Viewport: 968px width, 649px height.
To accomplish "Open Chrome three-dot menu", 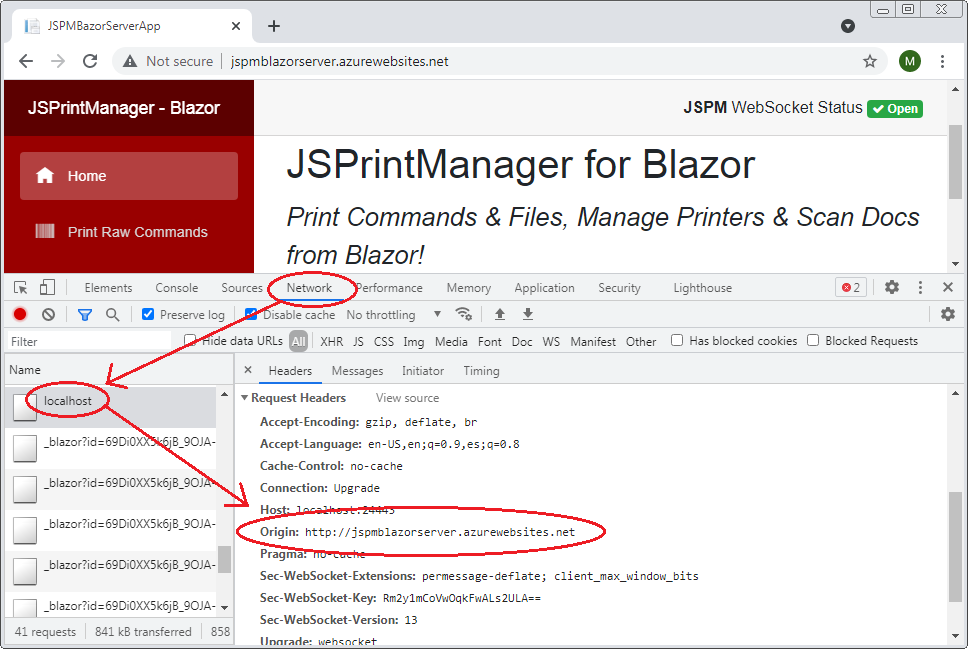I will (x=942, y=61).
